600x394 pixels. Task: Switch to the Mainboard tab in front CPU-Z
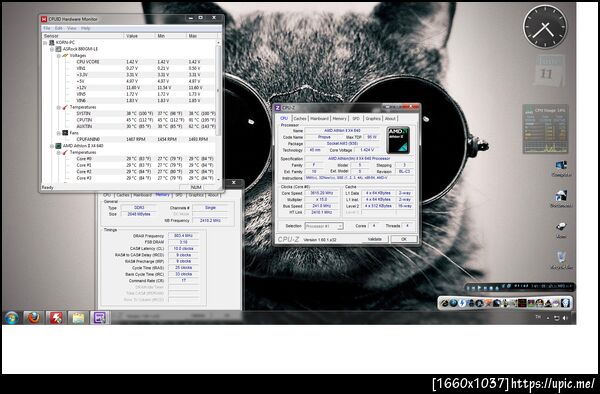(320, 119)
